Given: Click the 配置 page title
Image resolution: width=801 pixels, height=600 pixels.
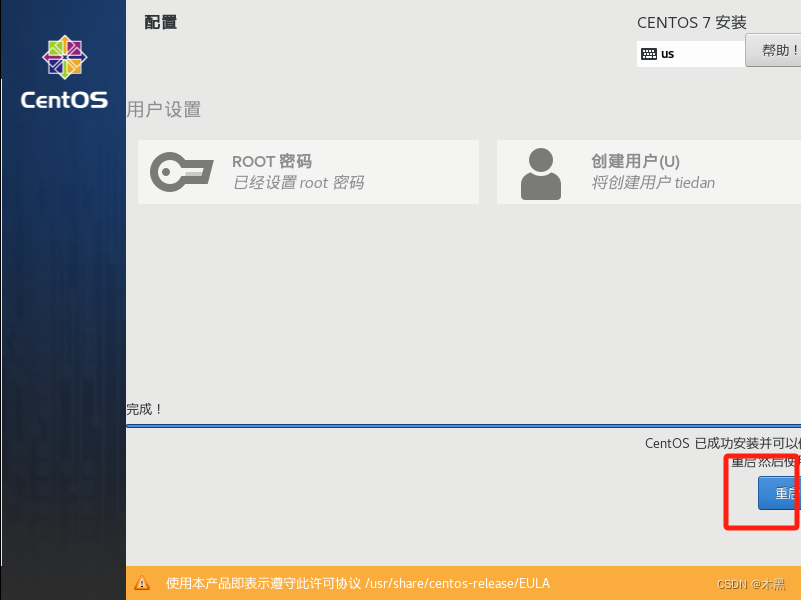Looking at the screenshot, I should (160, 22).
